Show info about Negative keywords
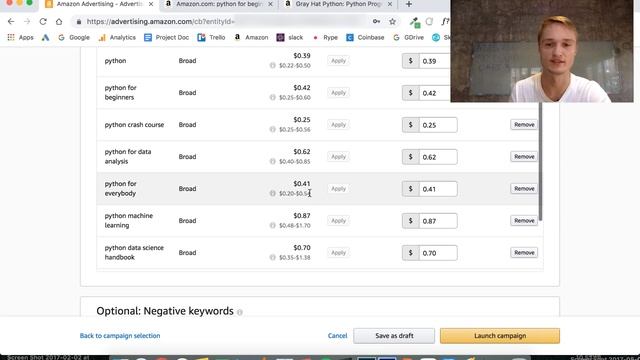 [240, 312]
